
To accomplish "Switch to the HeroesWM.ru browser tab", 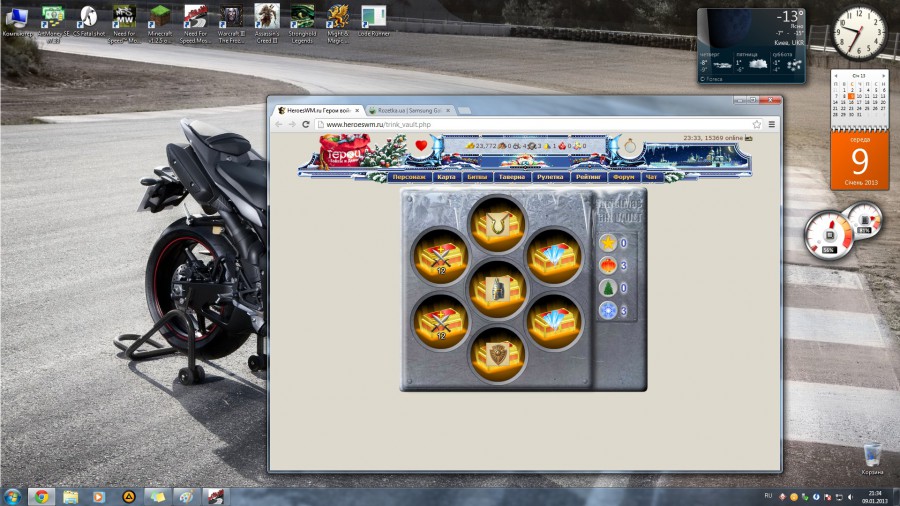I will click(318, 110).
